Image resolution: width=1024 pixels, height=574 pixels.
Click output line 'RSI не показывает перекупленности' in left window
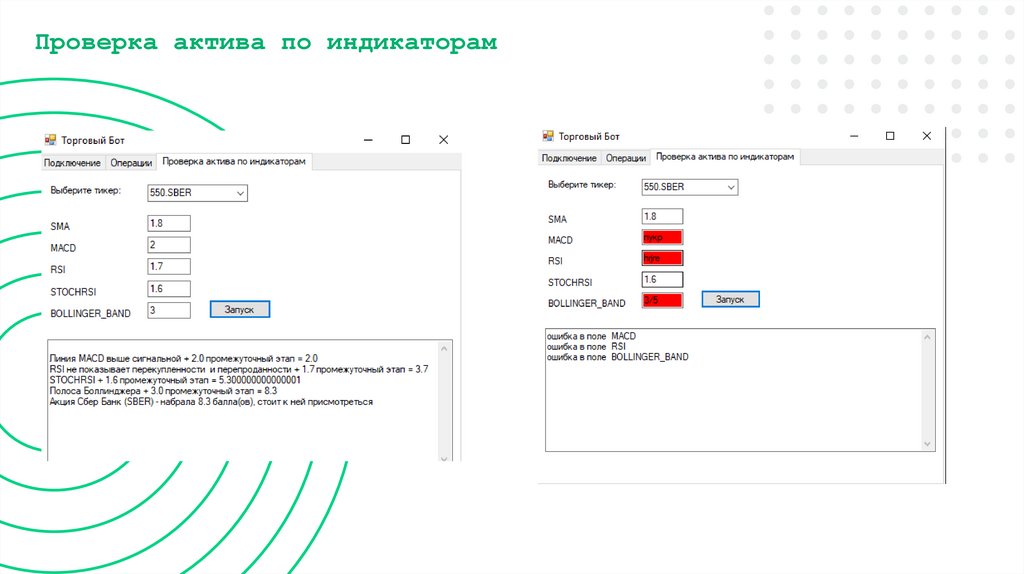point(239,369)
